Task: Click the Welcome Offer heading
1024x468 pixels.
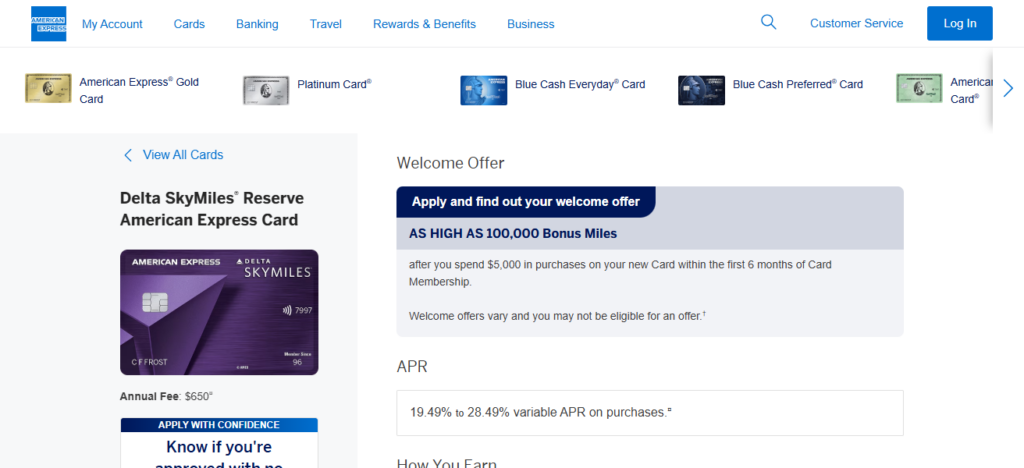Action: (451, 163)
